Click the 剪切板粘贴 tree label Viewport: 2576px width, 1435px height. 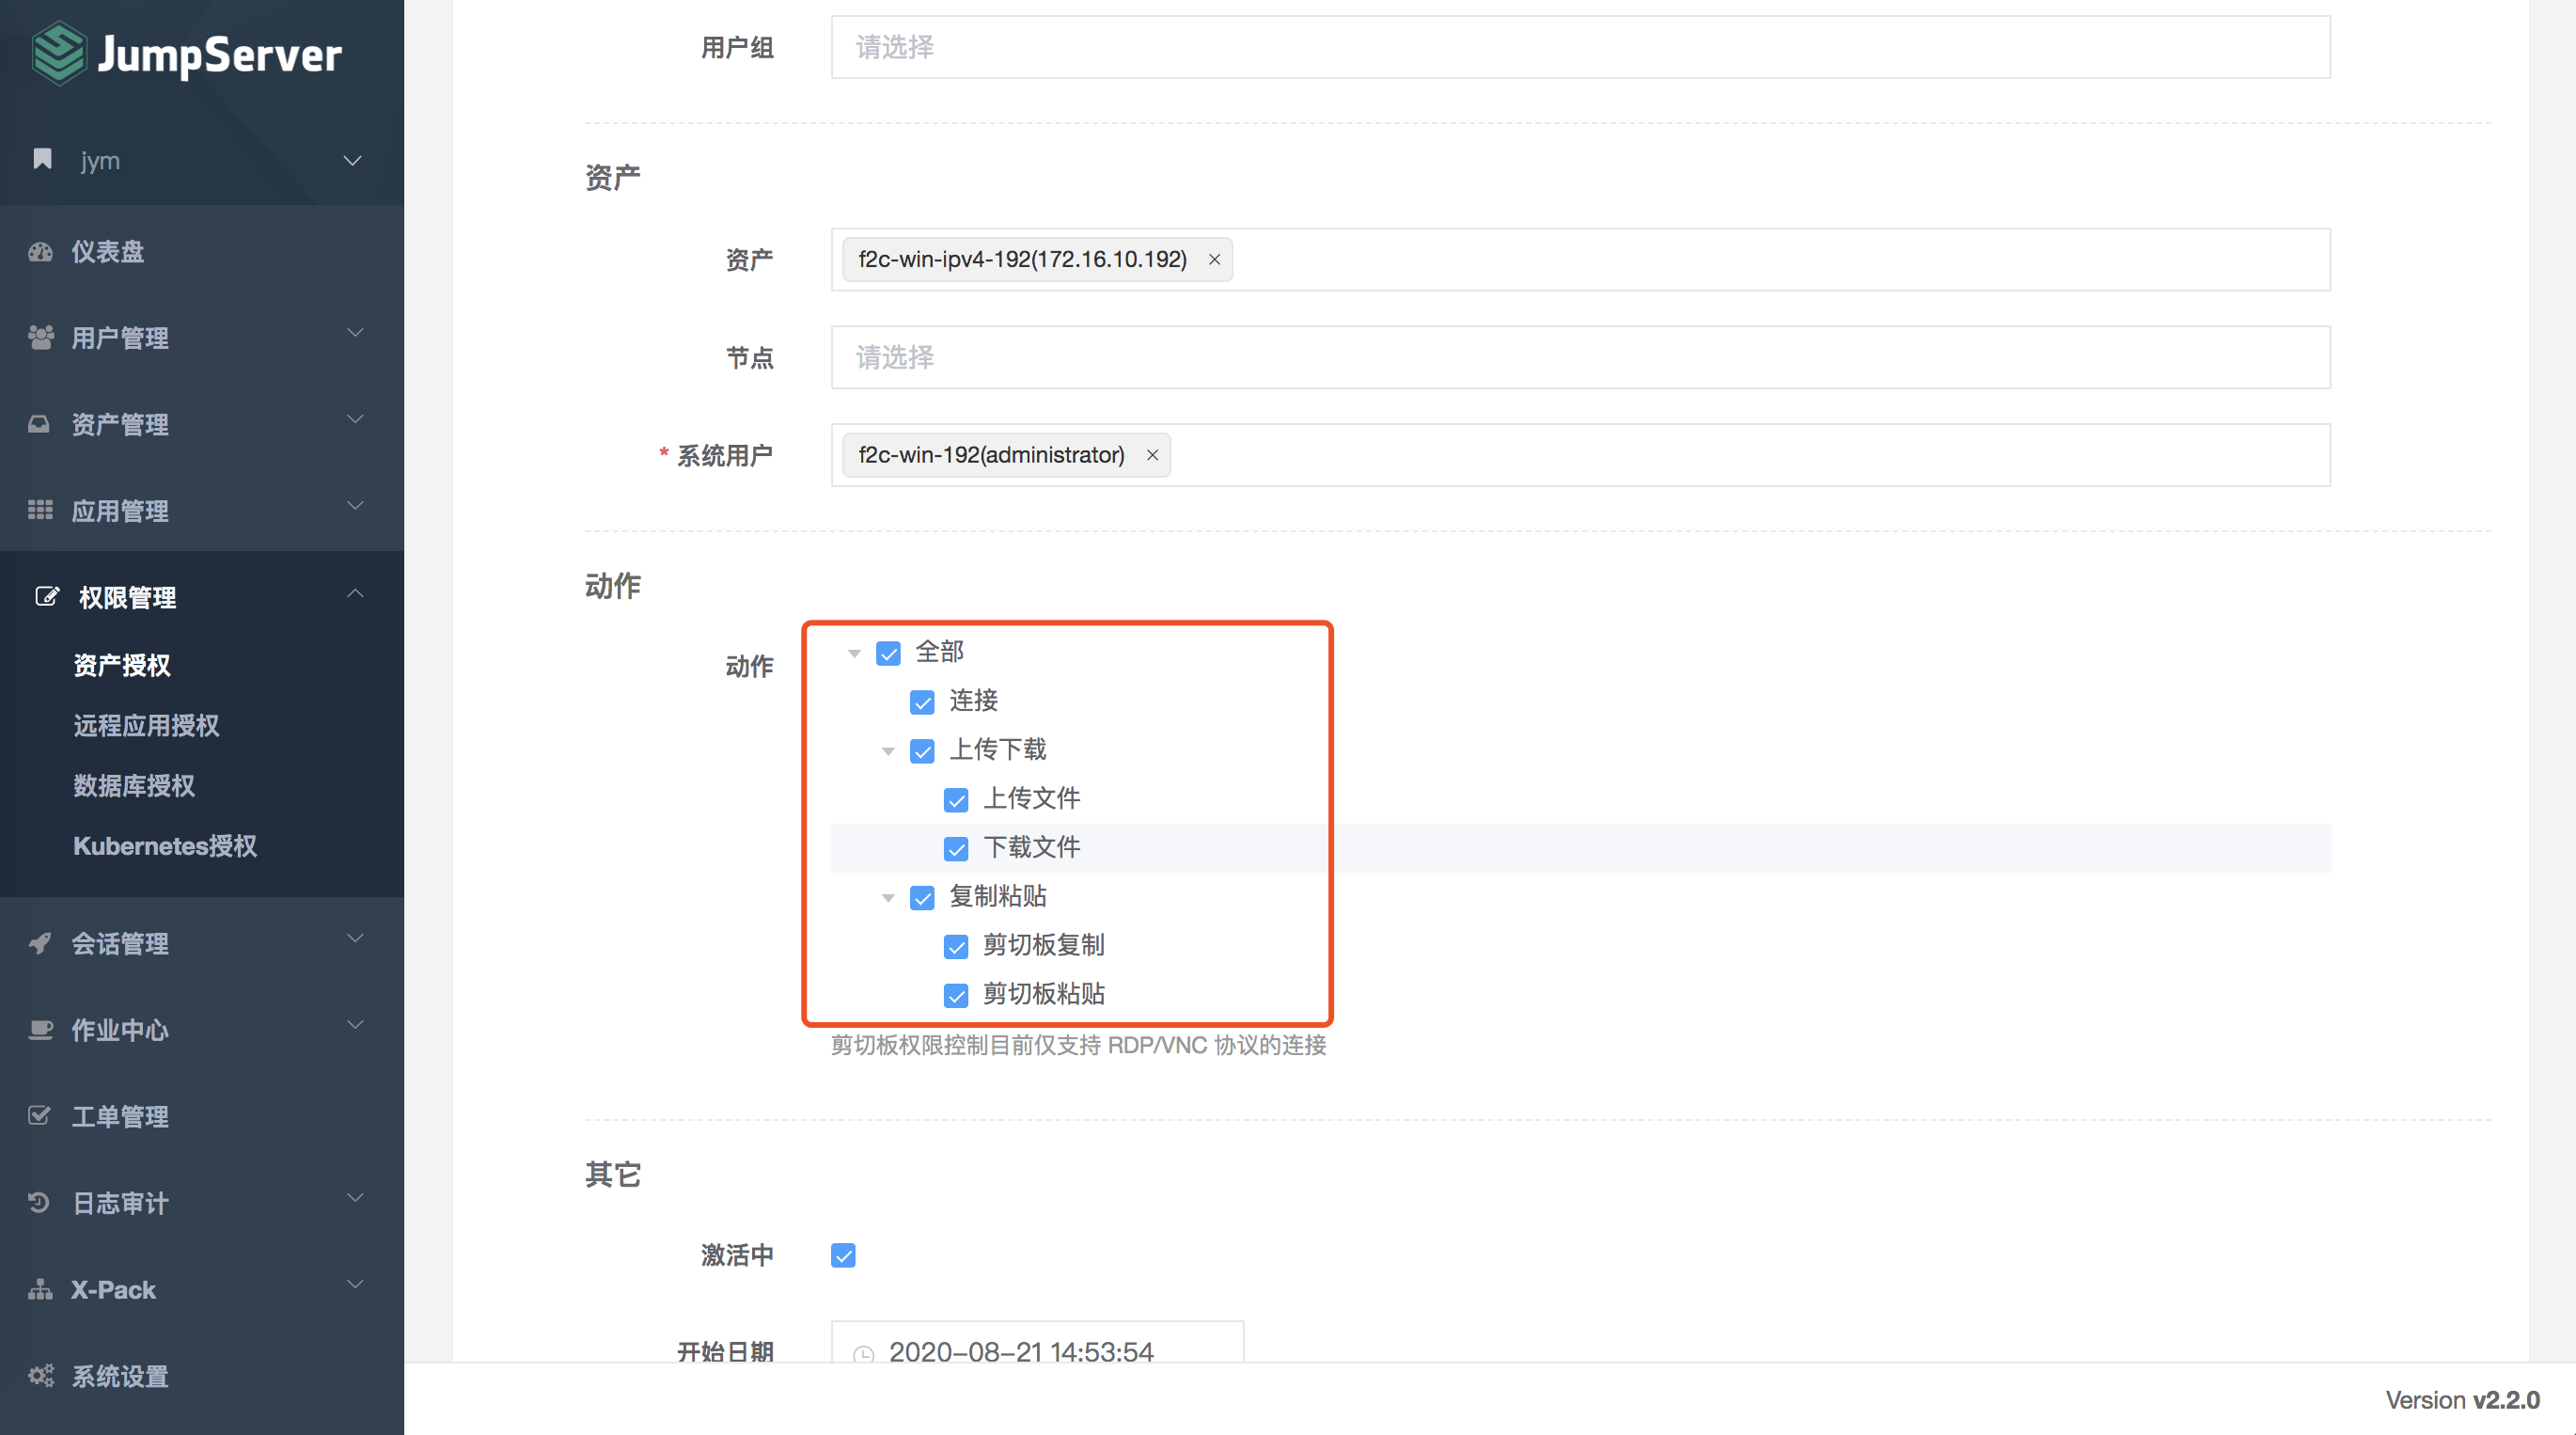pos(1043,995)
